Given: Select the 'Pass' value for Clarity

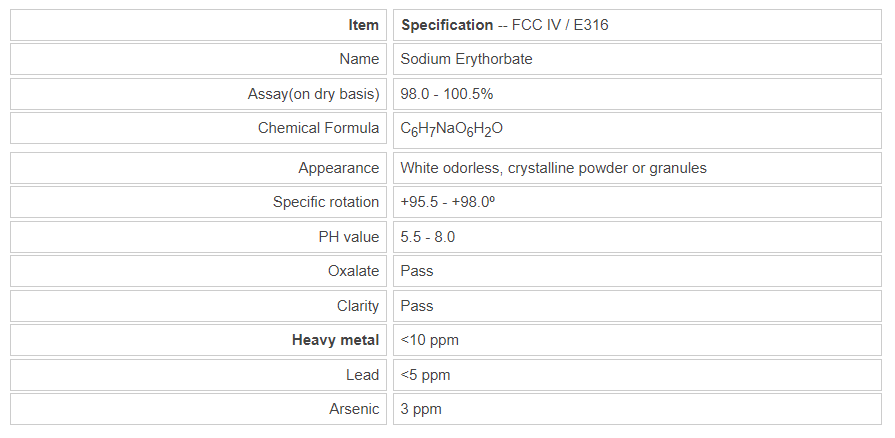Looking at the screenshot, I should click(x=417, y=306).
